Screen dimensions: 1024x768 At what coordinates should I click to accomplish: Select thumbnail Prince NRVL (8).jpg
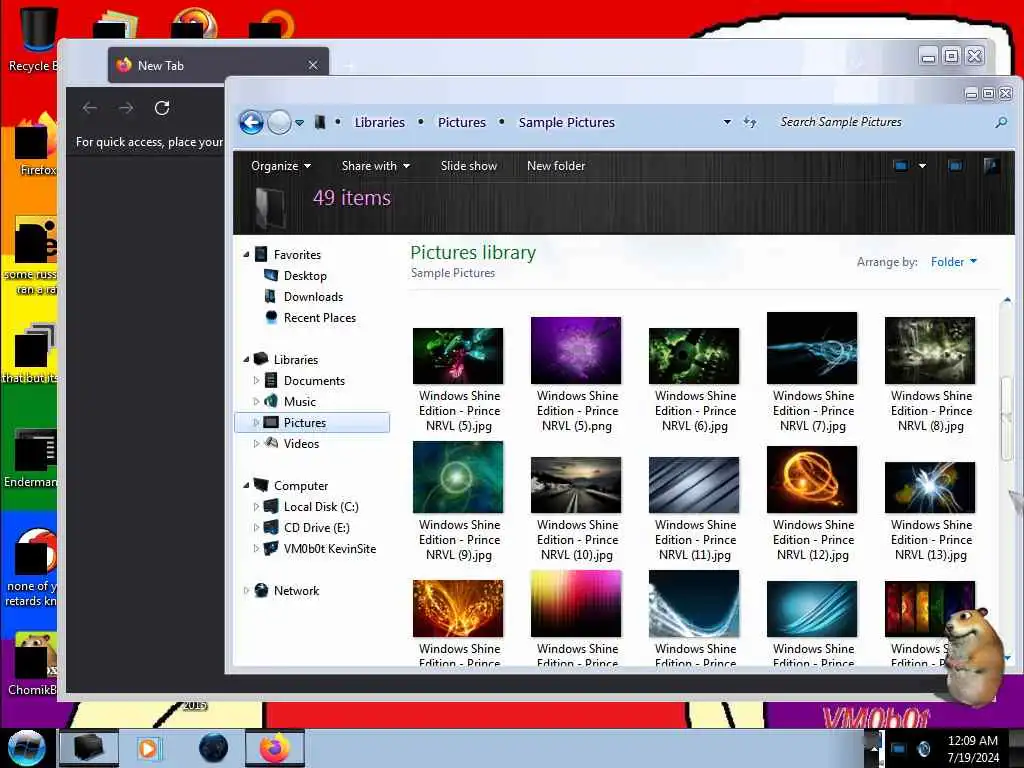[x=930, y=351]
